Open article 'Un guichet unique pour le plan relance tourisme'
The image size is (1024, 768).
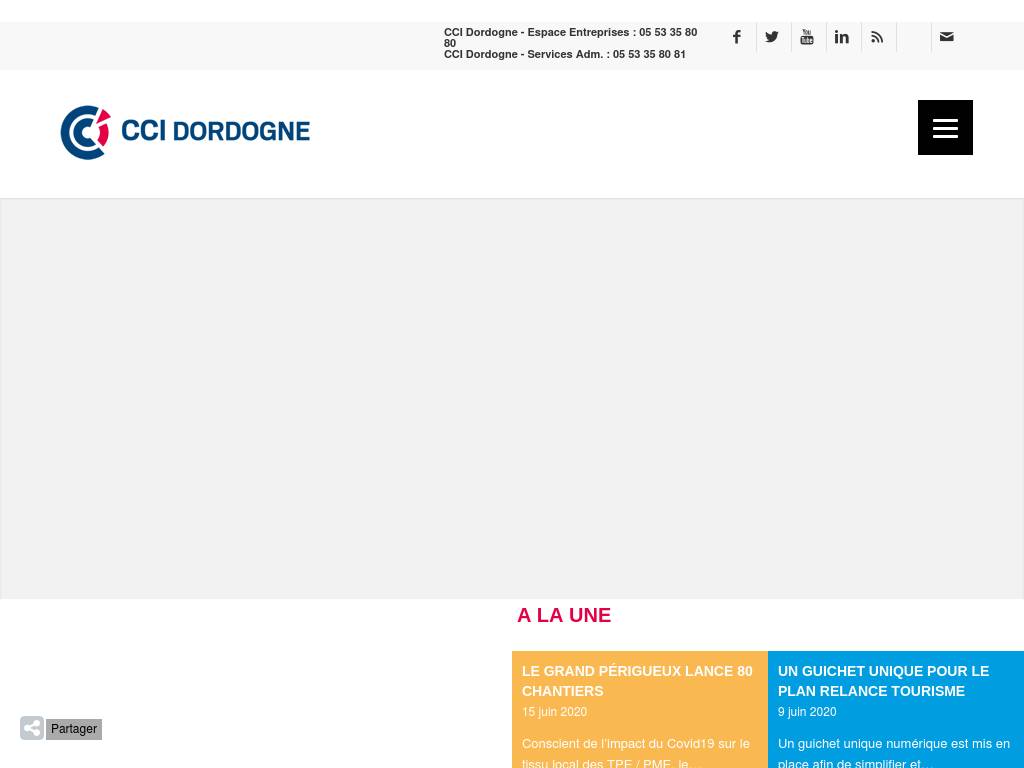pyautogui.click(x=883, y=681)
